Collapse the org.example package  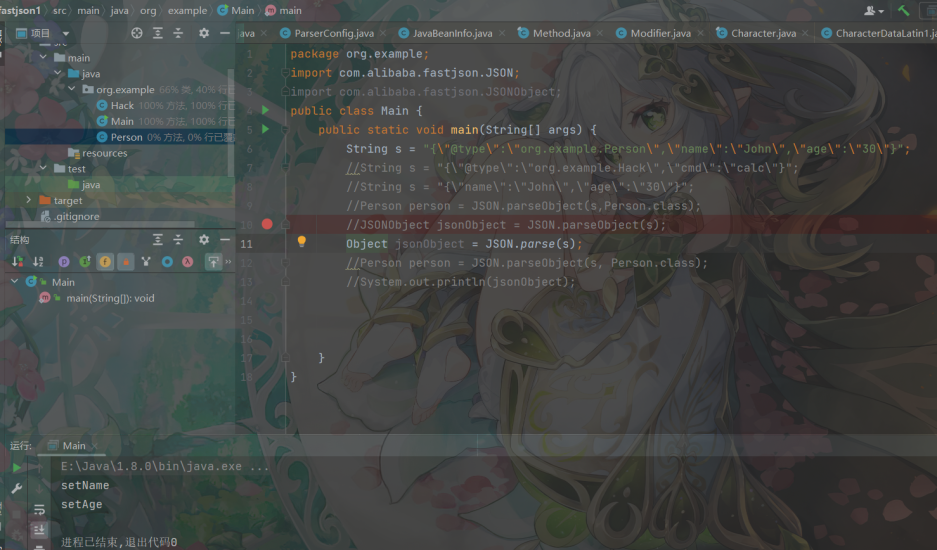pyautogui.click(x=72, y=88)
